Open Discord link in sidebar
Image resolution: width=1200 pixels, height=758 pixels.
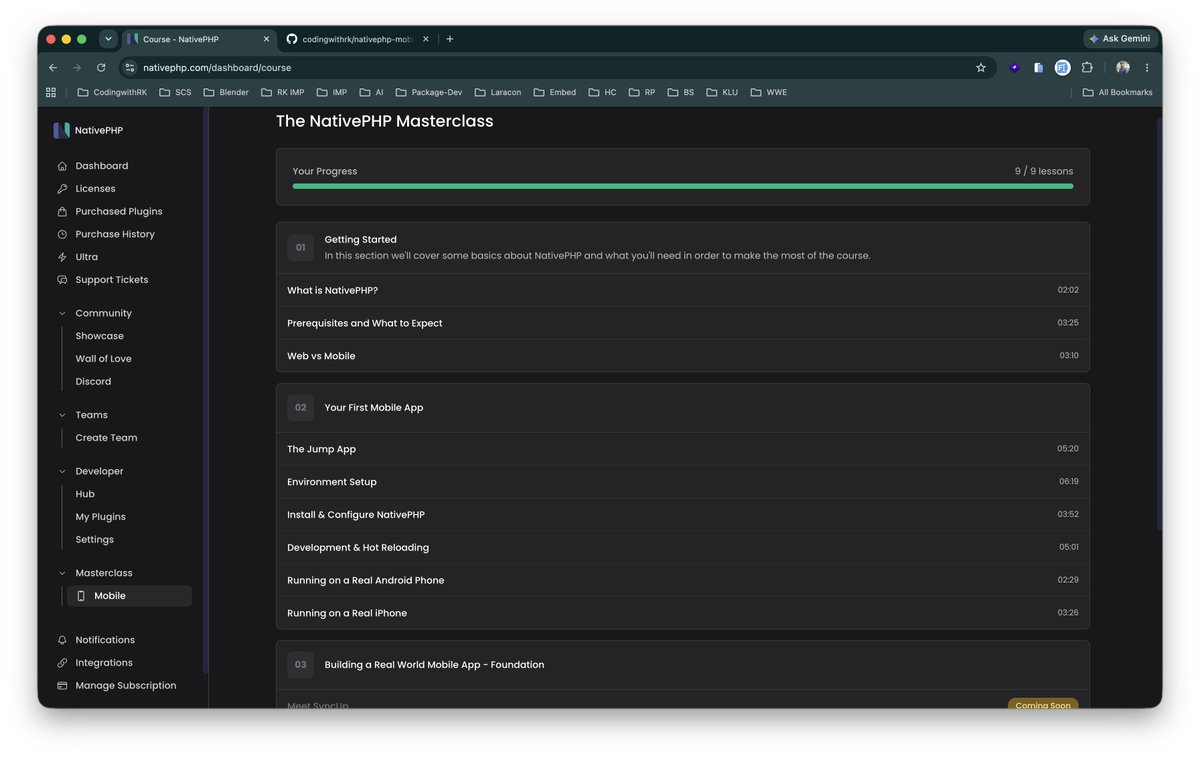tap(93, 382)
